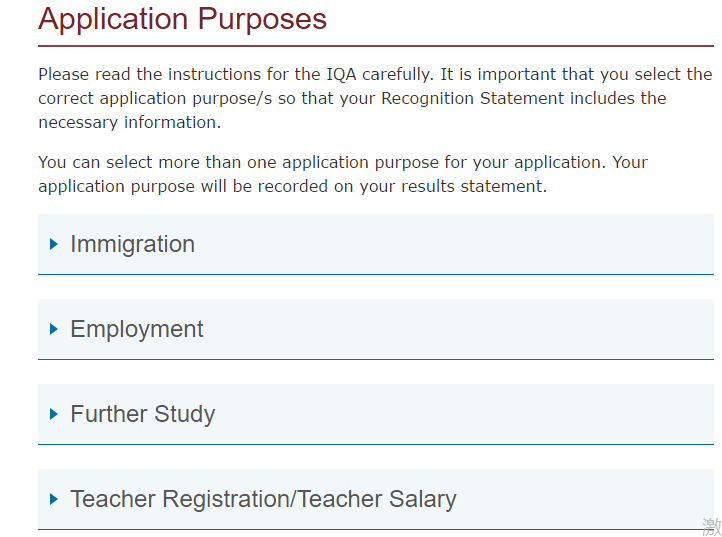722x537 pixels.
Task: Click empty area of the Employment panel bar
Action: tap(458, 329)
